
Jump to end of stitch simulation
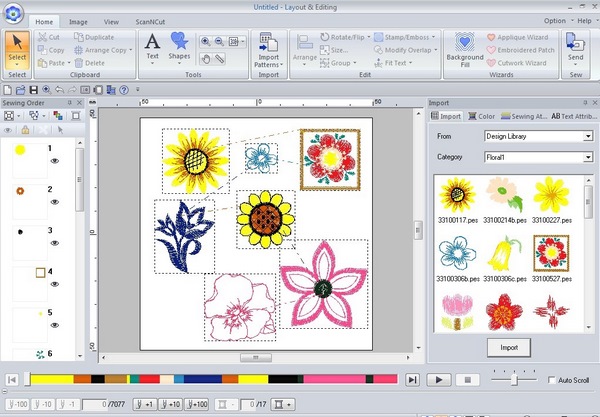pyautogui.click(x=412, y=380)
